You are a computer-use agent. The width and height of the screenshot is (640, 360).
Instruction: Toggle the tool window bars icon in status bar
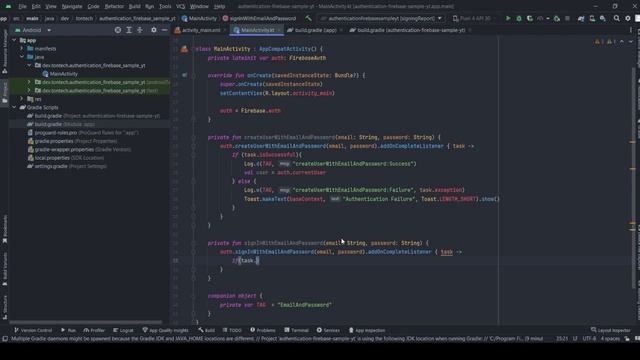pos(5,339)
